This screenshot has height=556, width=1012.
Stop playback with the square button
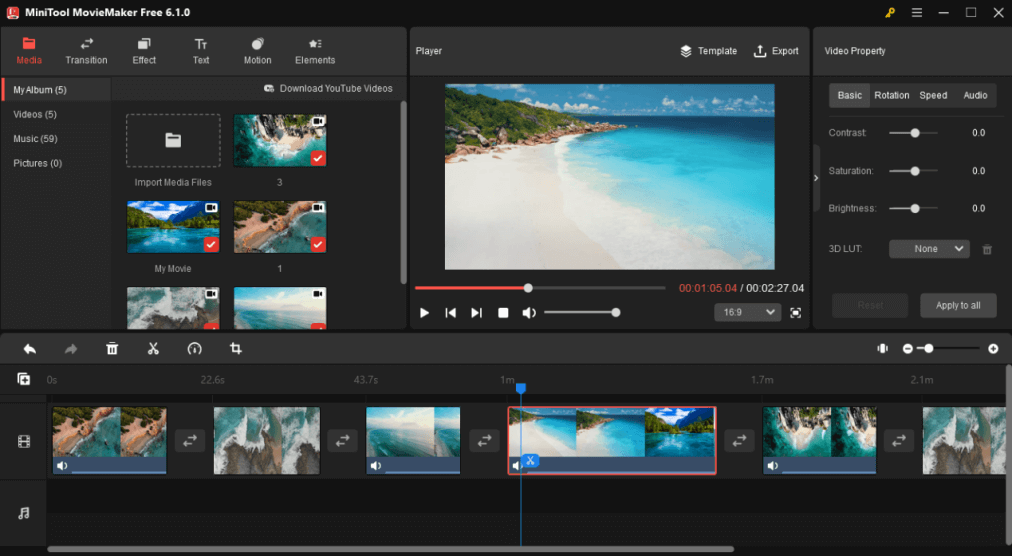503,313
